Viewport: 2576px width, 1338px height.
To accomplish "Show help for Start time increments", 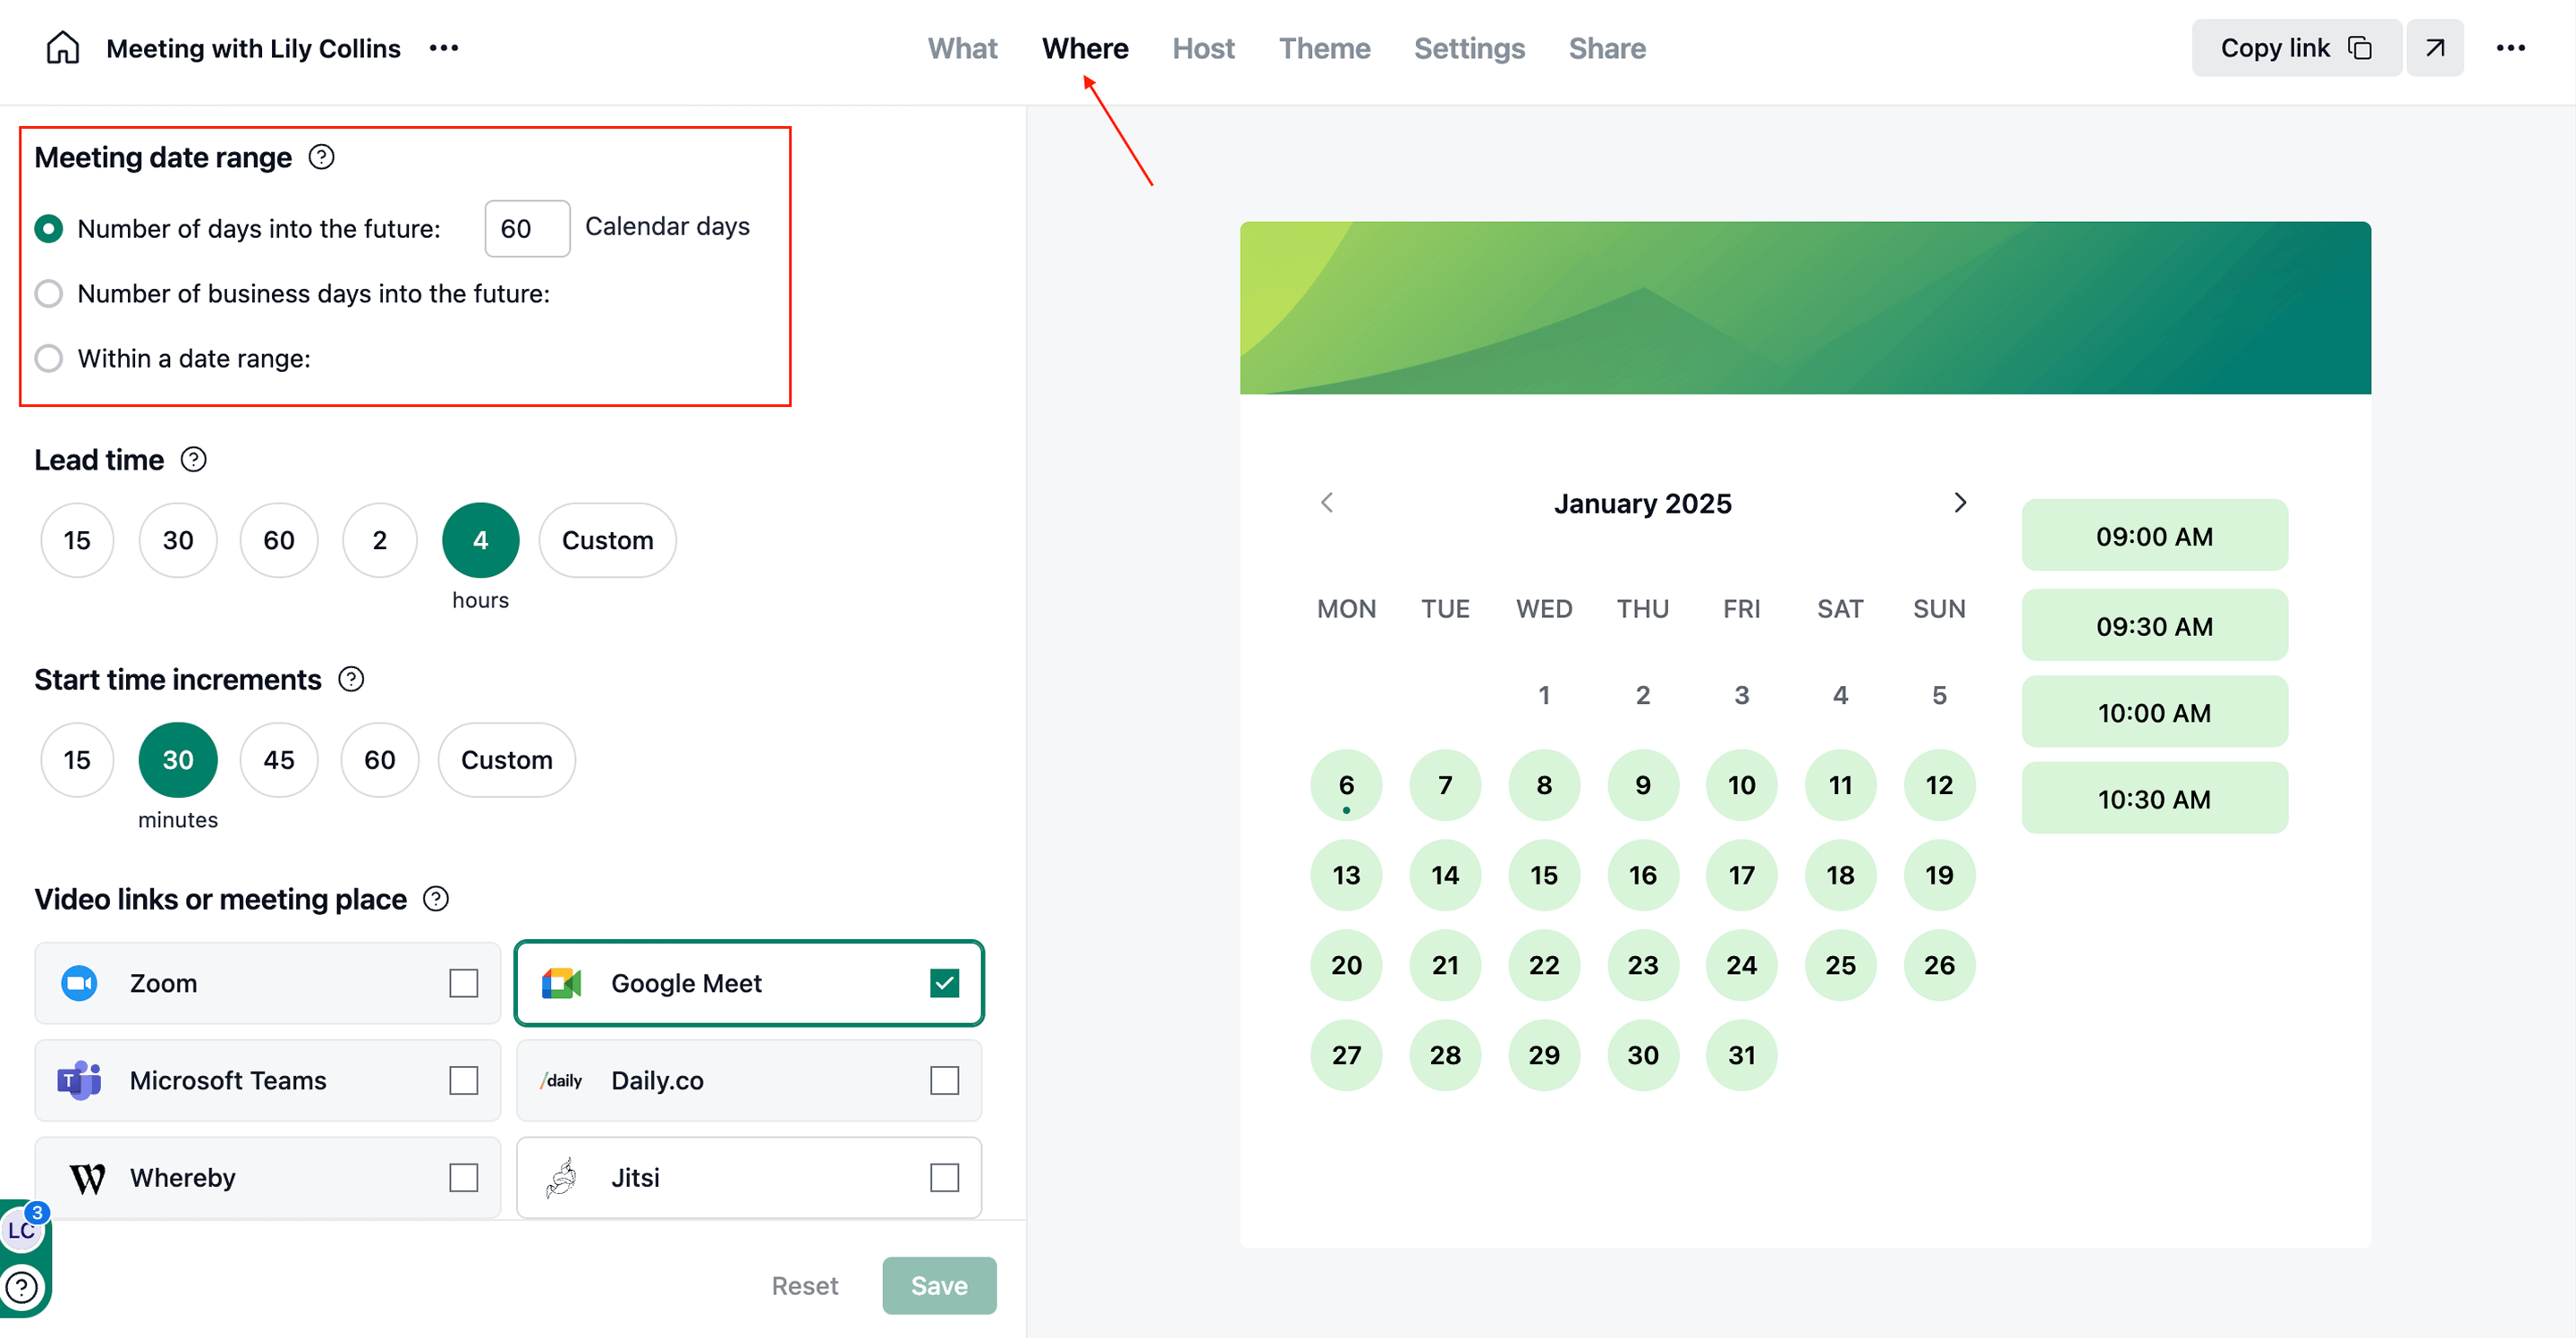I will [351, 680].
